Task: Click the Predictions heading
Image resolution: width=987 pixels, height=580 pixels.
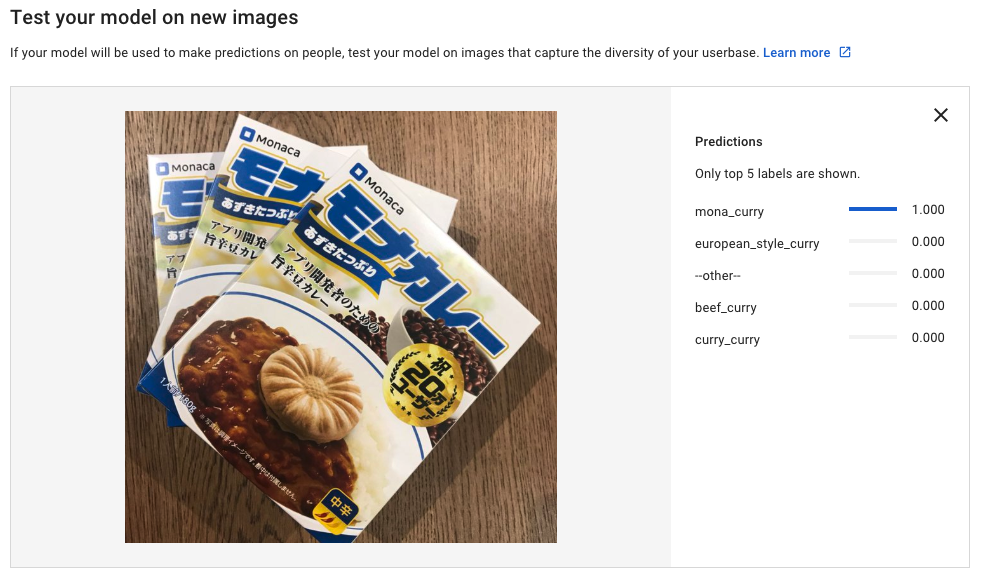Action: tap(728, 142)
